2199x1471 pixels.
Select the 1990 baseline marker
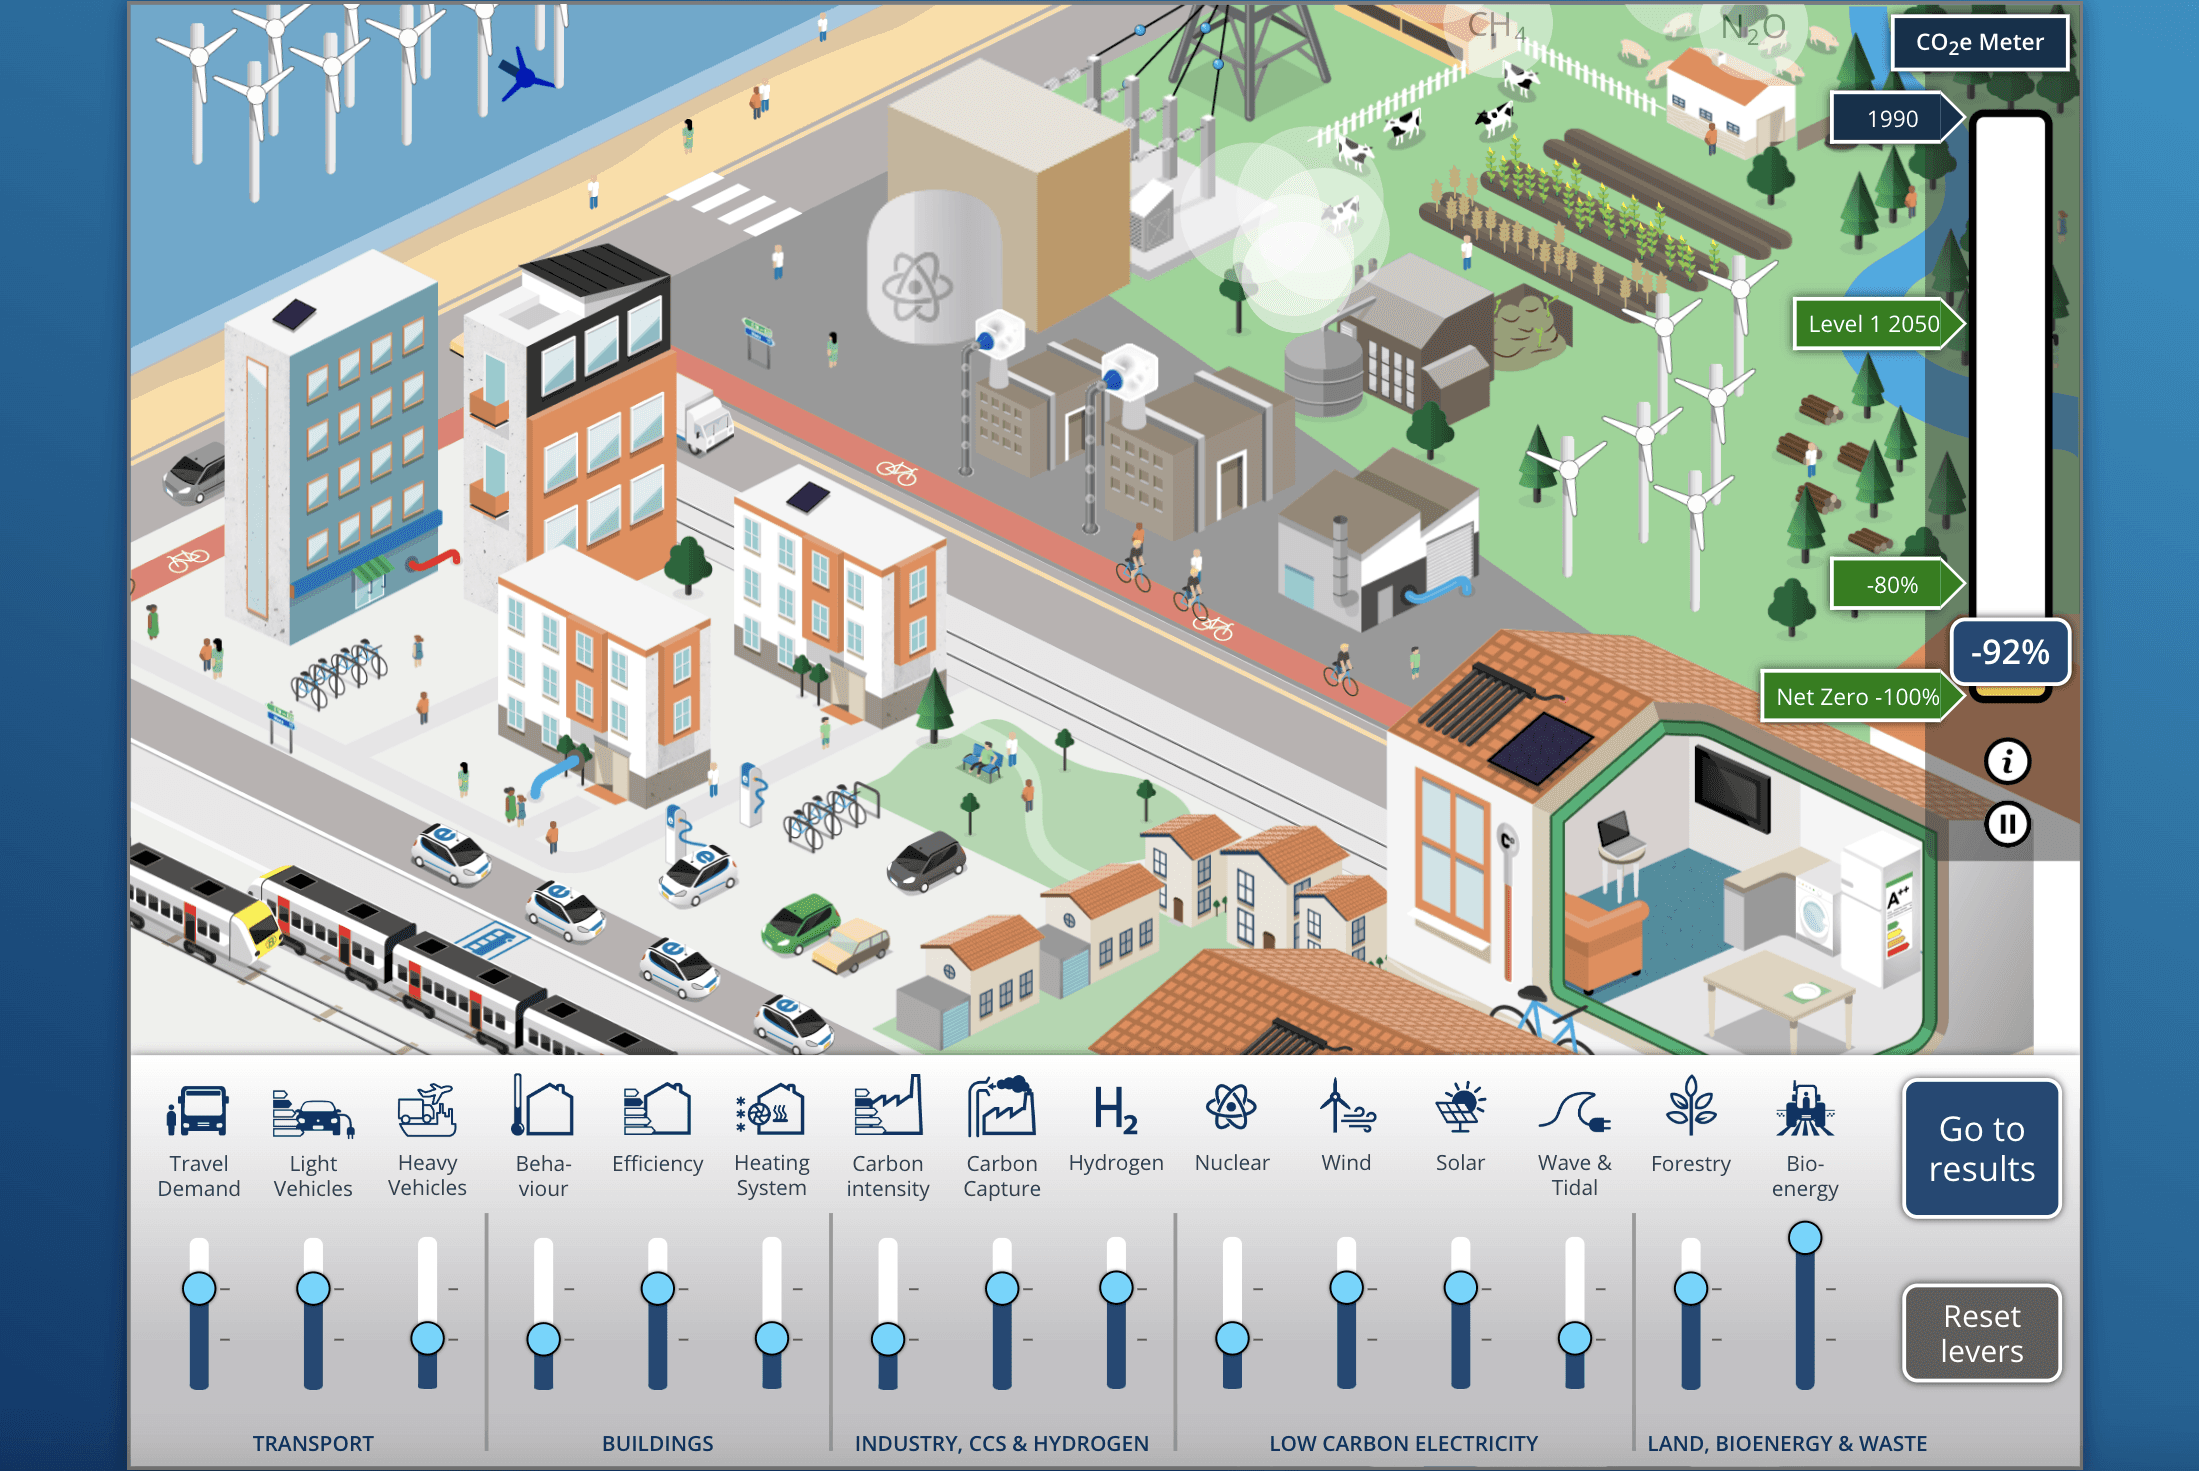[x=1891, y=119]
